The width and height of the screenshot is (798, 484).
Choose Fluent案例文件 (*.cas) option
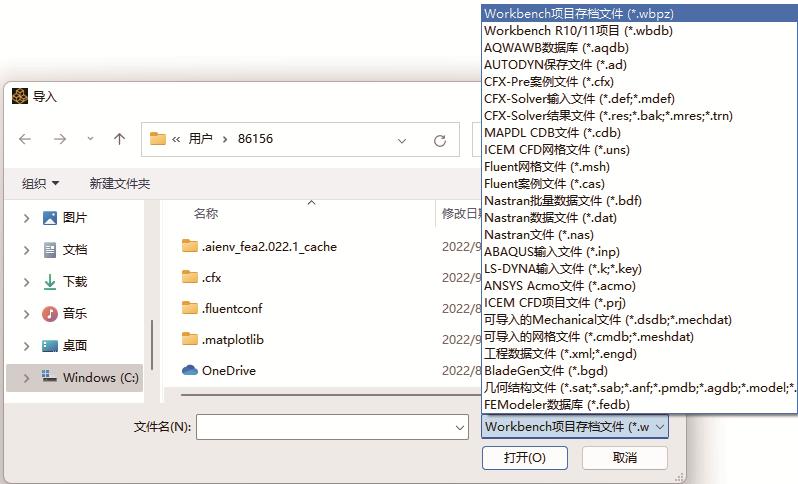pyautogui.click(x=639, y=184)
